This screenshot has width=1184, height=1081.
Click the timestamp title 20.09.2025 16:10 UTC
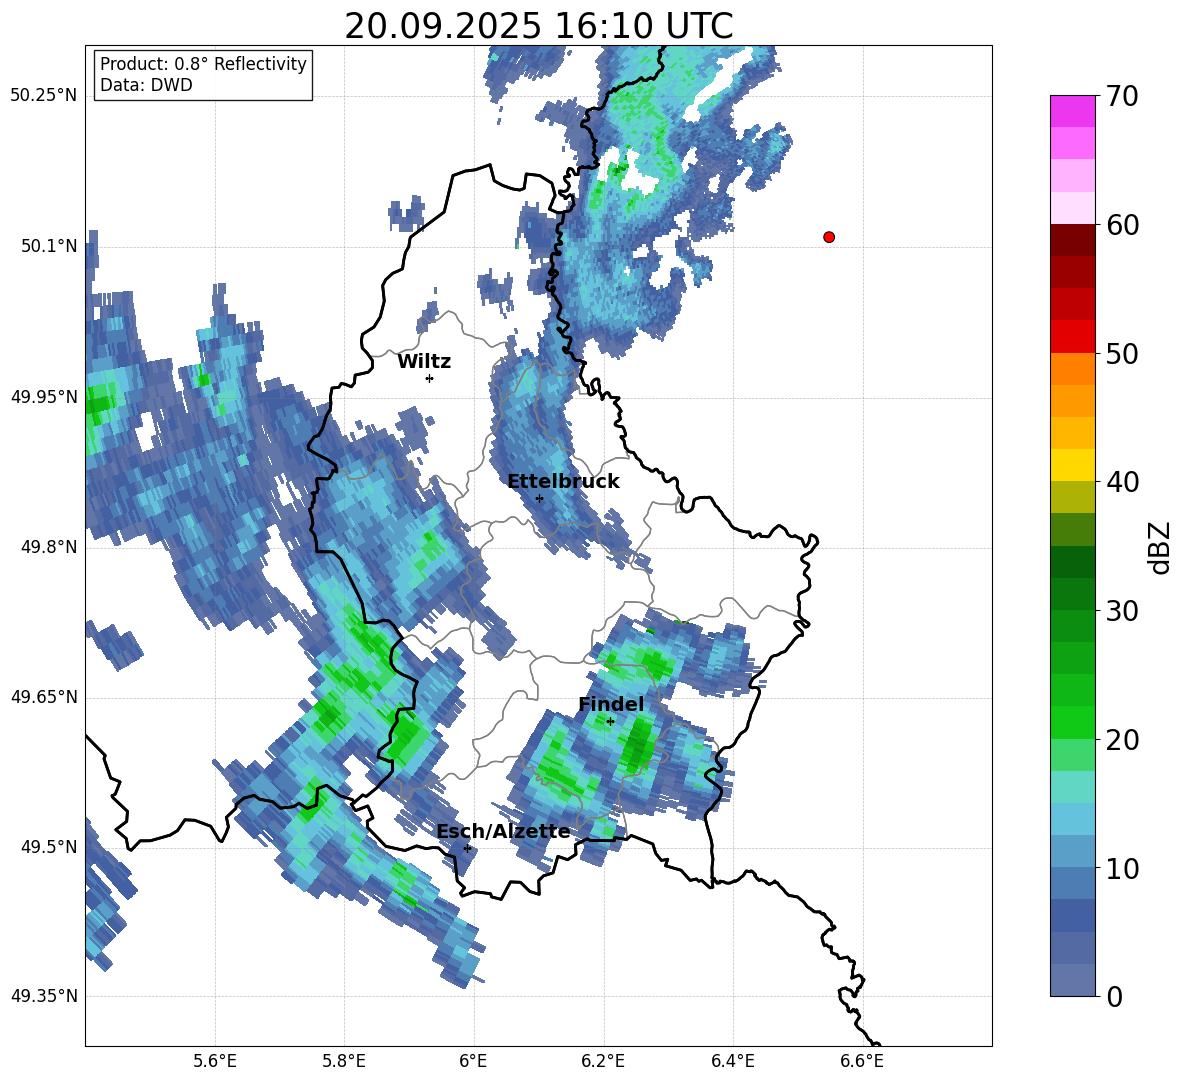click(x=538, y=26)
